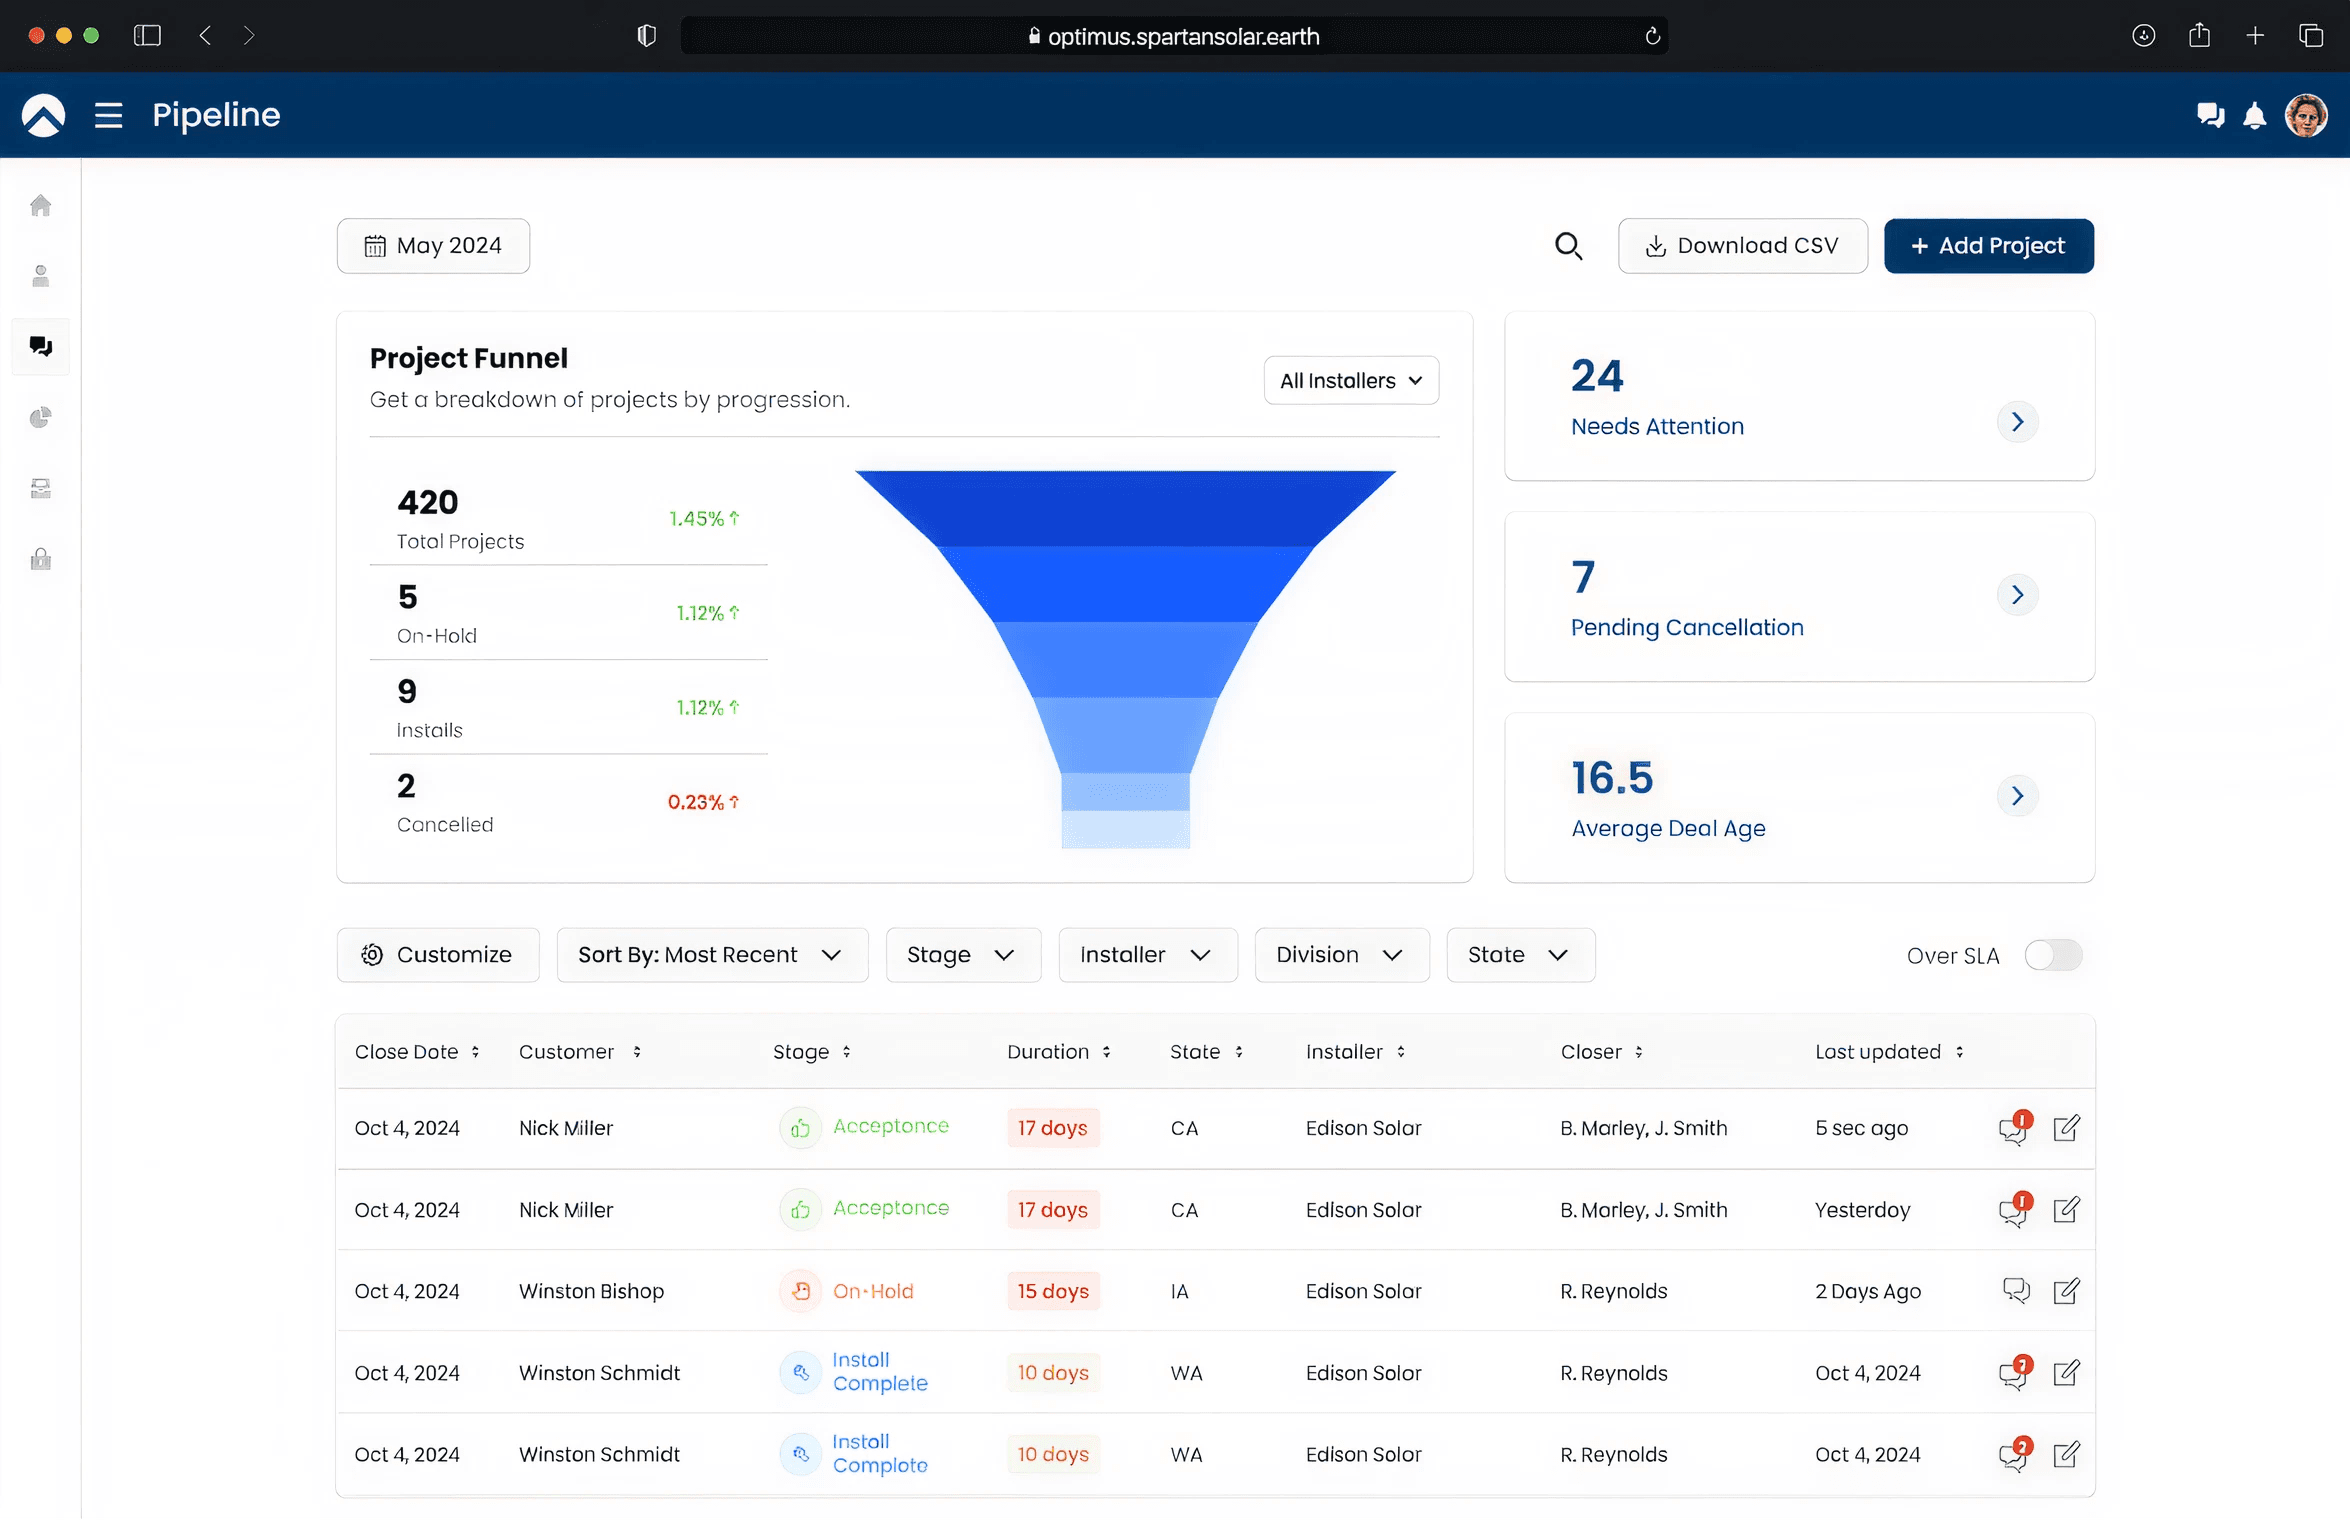Edit Winston Bishop project row
The image size is (2350, 1521).
click(x=2066, y=1291)
